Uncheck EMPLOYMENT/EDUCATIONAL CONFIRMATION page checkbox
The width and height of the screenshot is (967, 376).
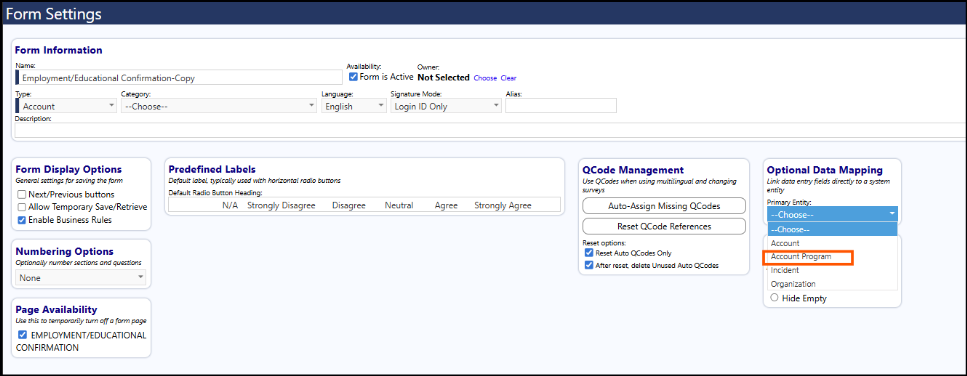coord(23,335)
